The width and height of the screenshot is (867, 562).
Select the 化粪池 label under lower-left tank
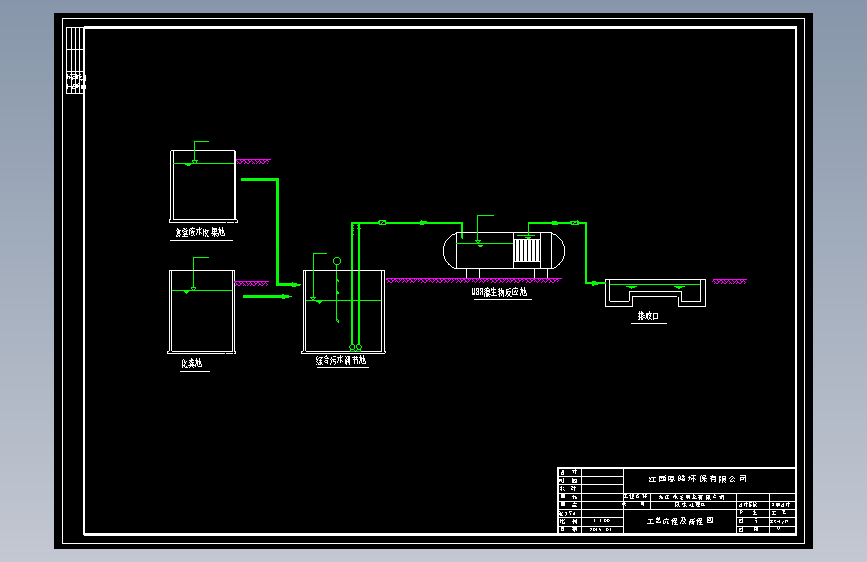coord(192,363)
